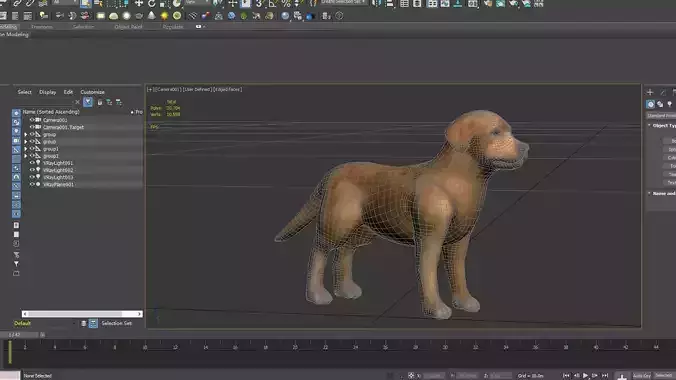Open Select by Name dialog
Screen dimensions: 676x380
pos(98,3)
